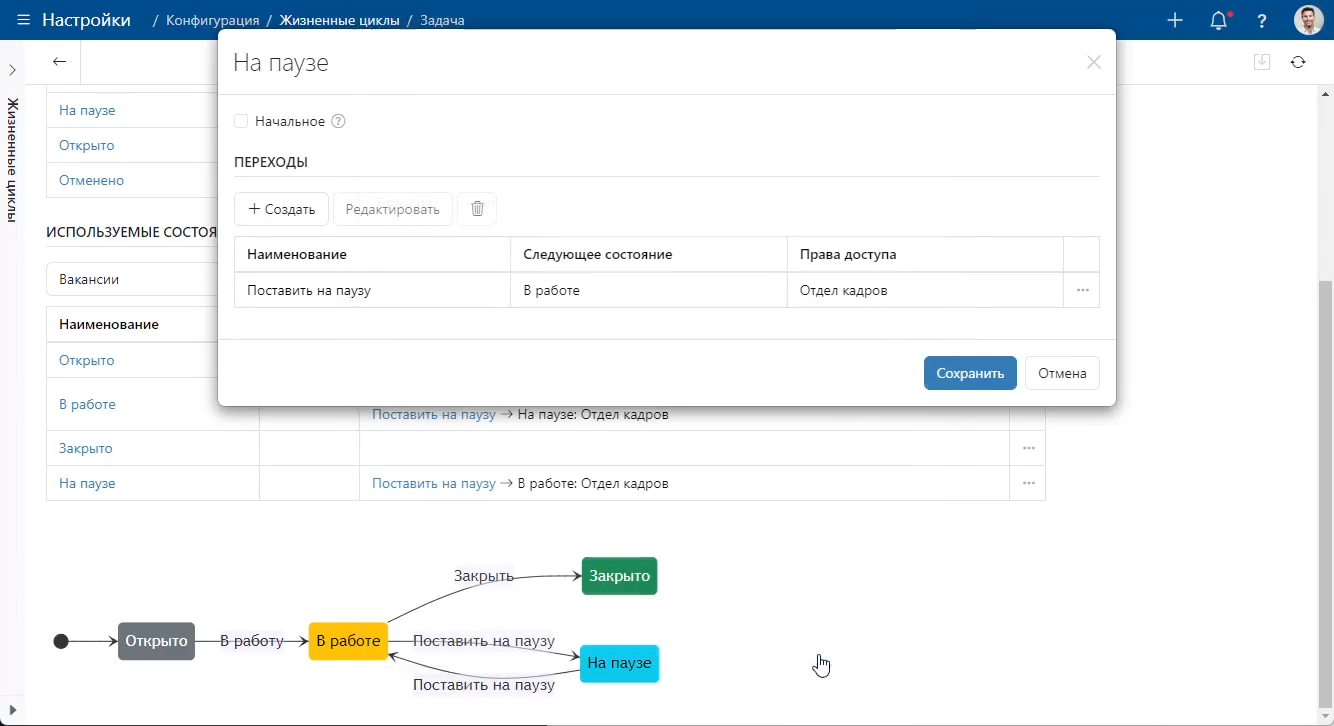Viewport: 1334px width, 726px height.
Task: Click the Следующее состояние column header
Action: tap(649, 254)
